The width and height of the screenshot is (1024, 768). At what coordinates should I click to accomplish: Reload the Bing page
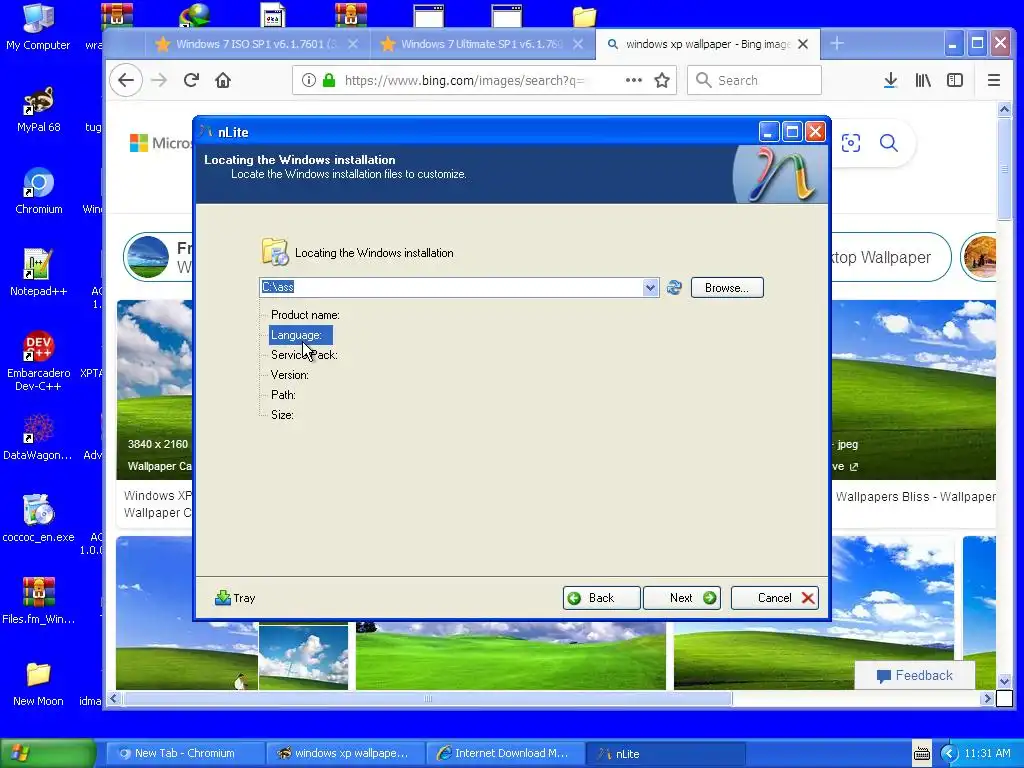pyautogui.click(x=191, y=80)
